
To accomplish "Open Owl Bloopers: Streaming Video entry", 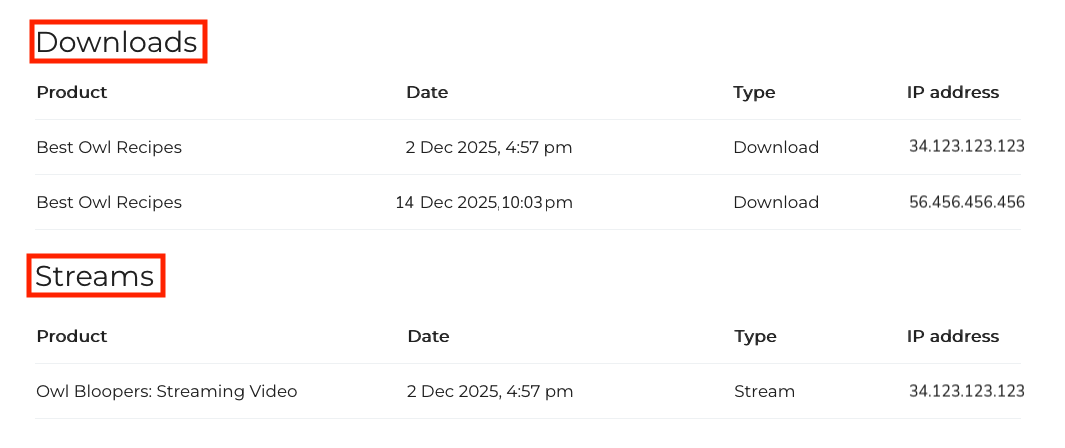I will click(167, 392).
